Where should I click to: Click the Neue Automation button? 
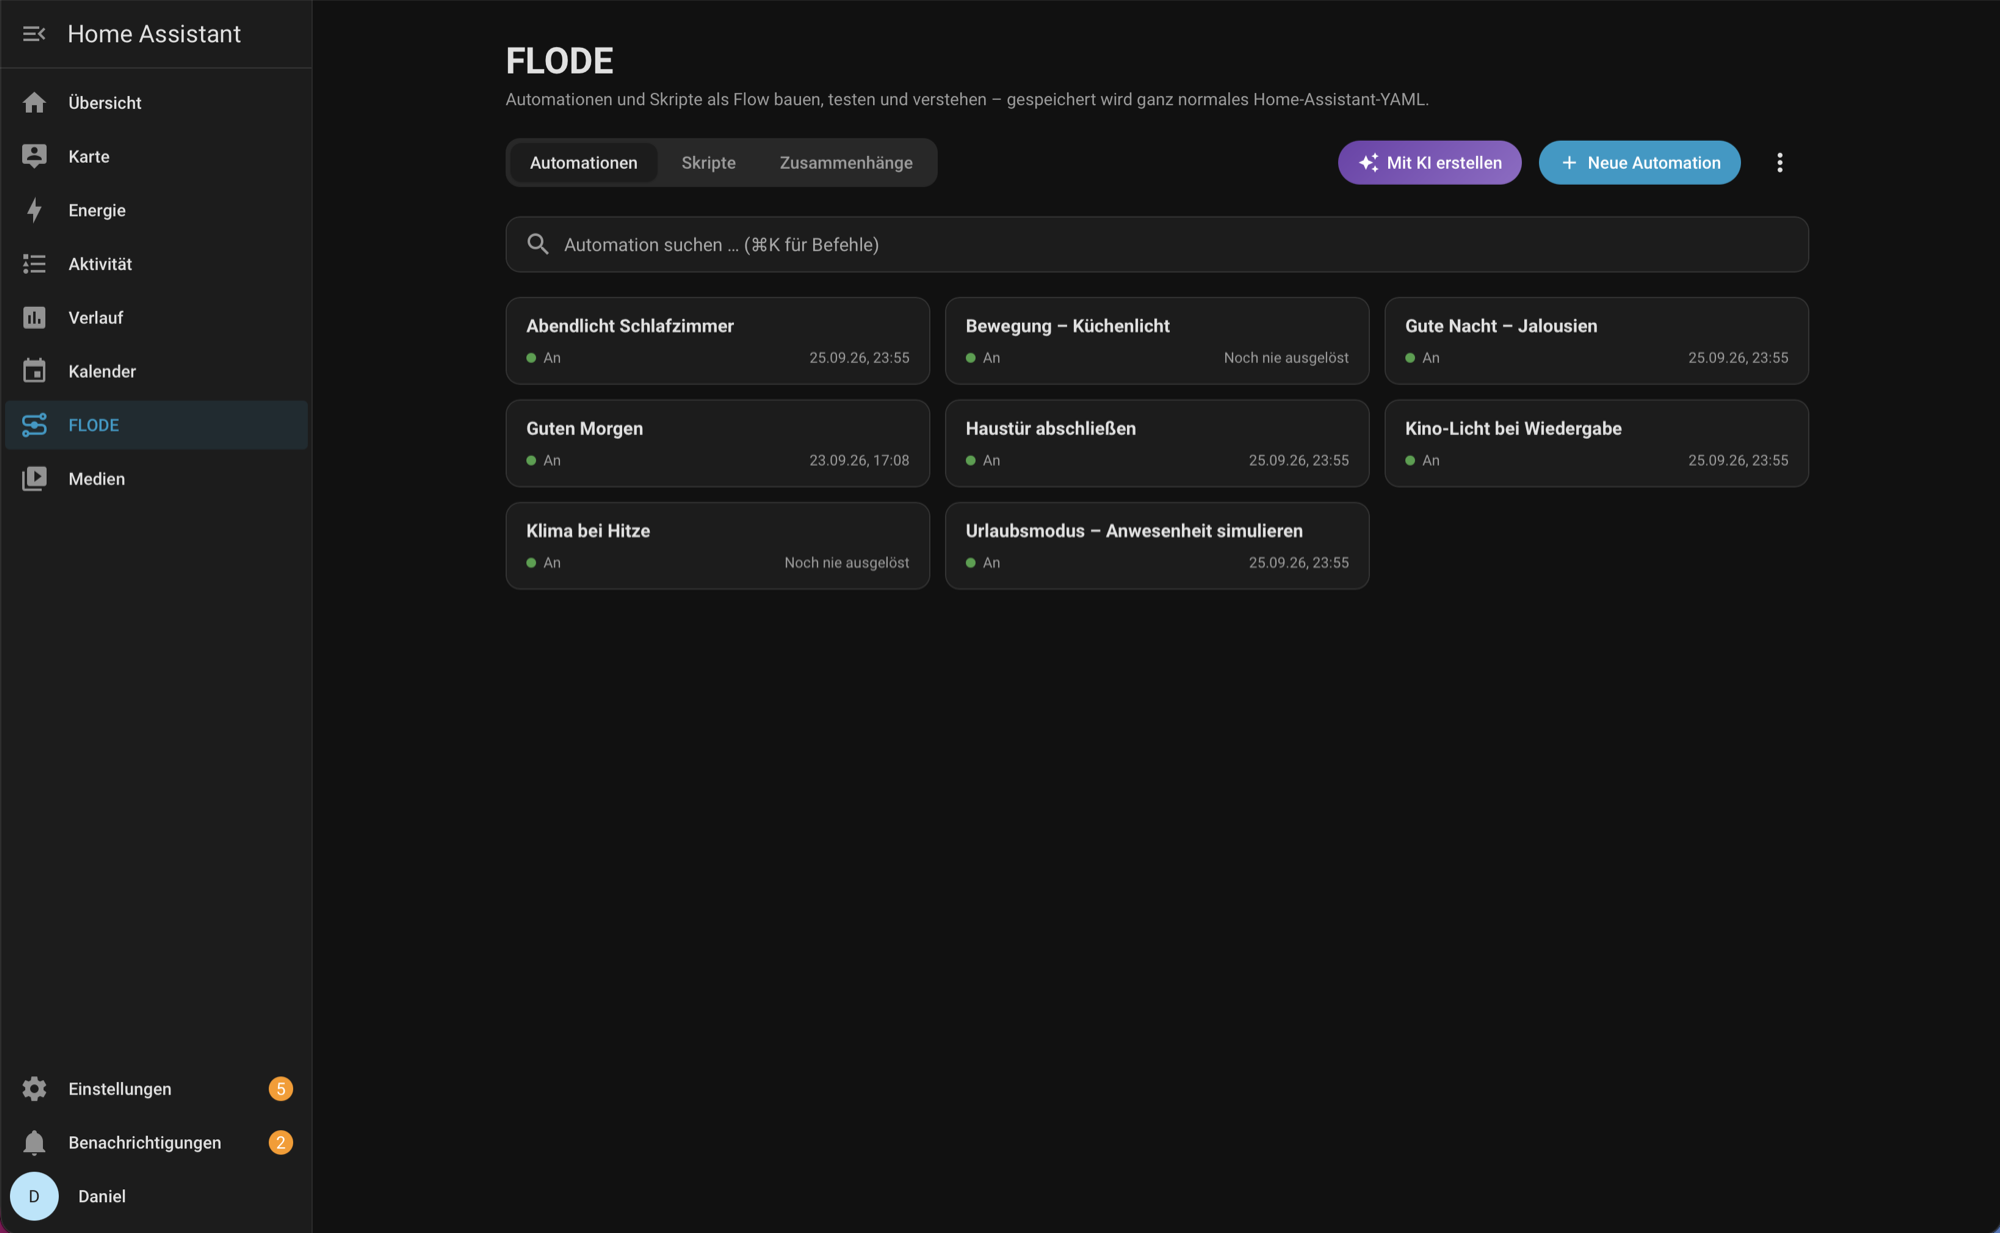tap(1640, 163)
